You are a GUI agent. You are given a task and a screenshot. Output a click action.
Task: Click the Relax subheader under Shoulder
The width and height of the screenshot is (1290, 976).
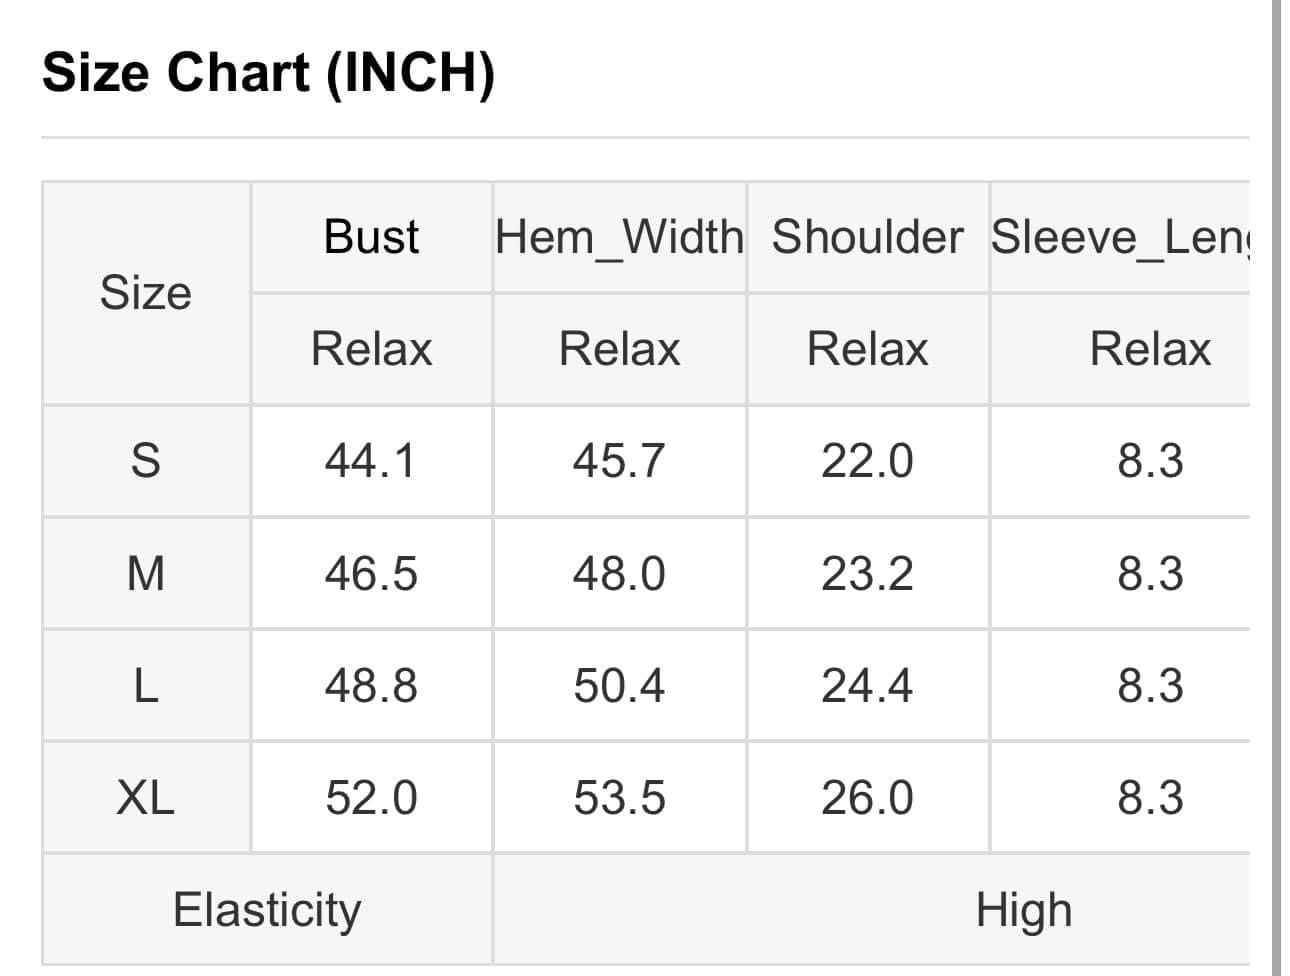click(867, 349)
